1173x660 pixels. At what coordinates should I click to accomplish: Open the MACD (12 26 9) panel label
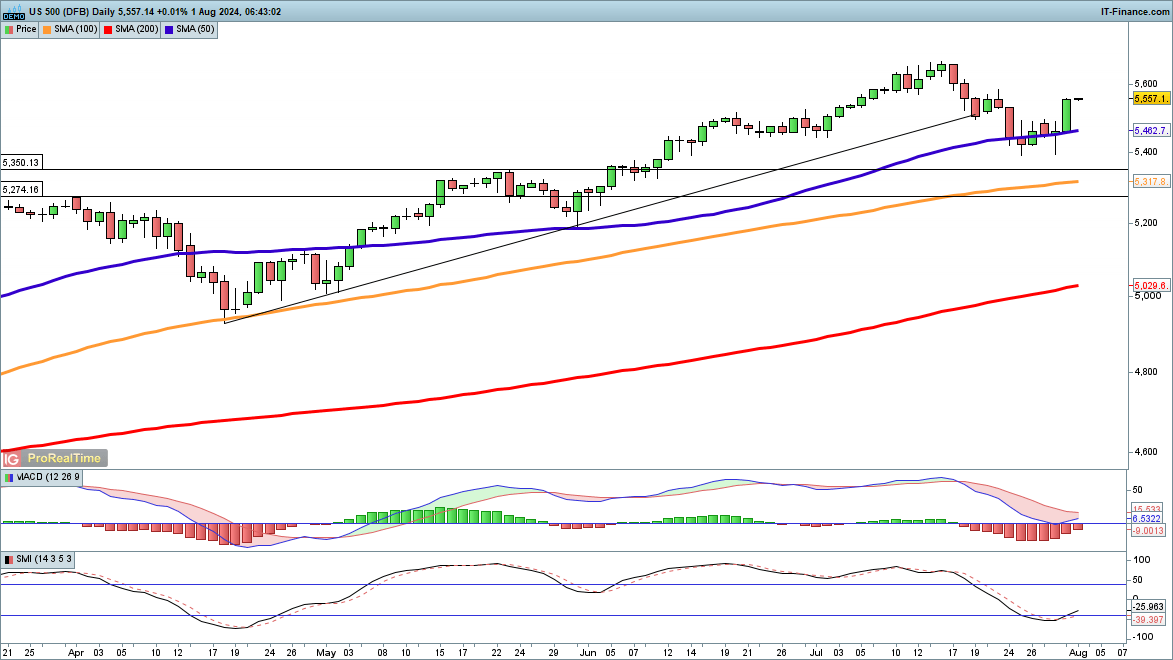tap(40, 478)
